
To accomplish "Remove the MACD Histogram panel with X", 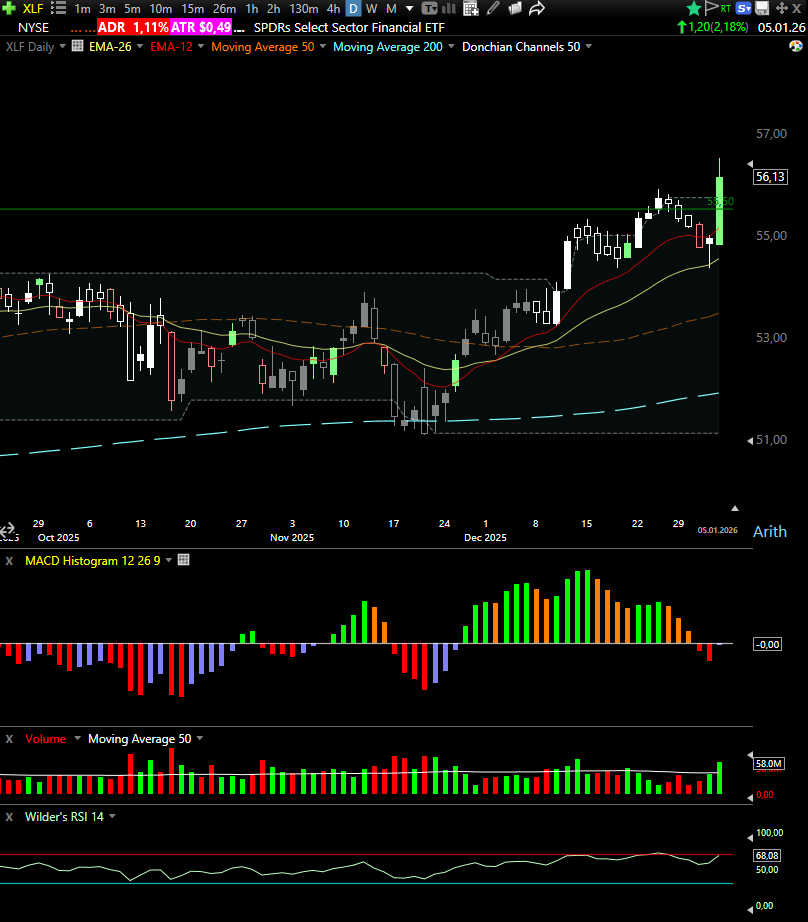I will click(x=9, y=561).
